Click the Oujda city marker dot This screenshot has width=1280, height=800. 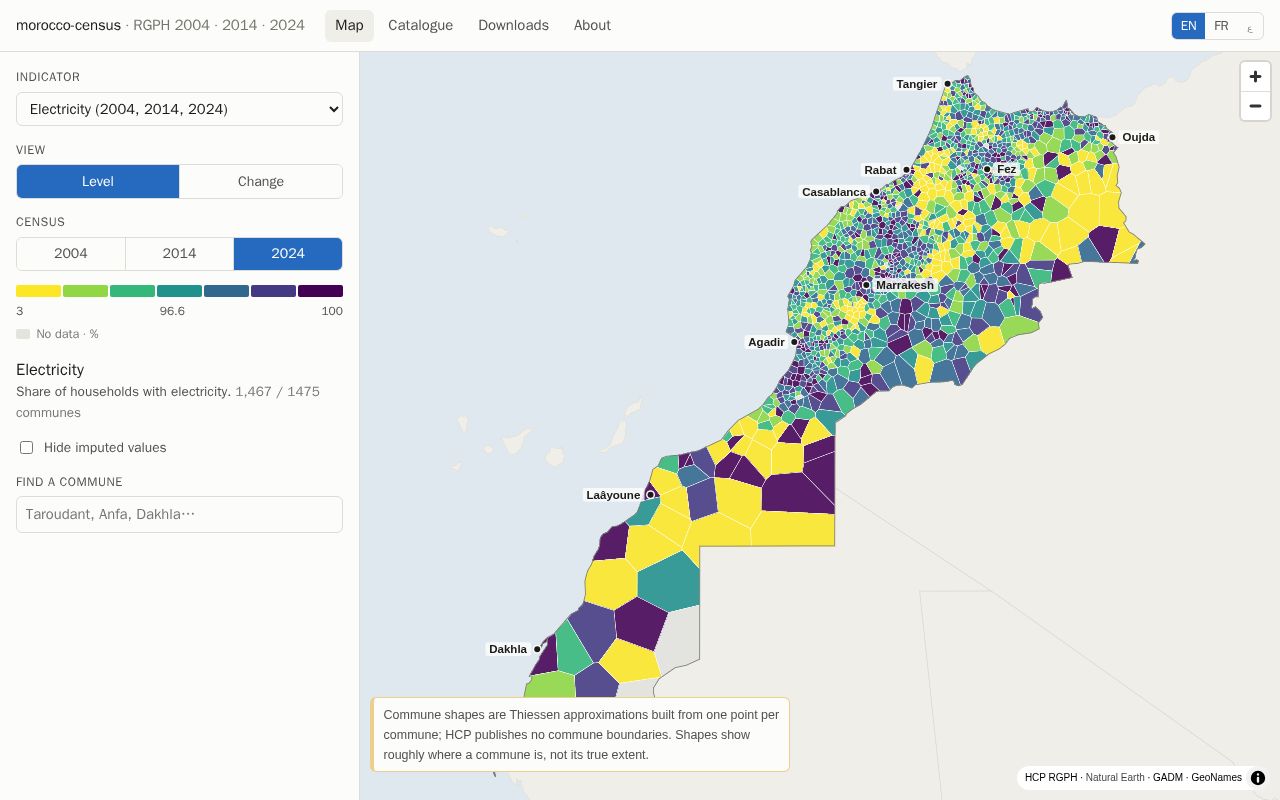tap(1112, 137)
